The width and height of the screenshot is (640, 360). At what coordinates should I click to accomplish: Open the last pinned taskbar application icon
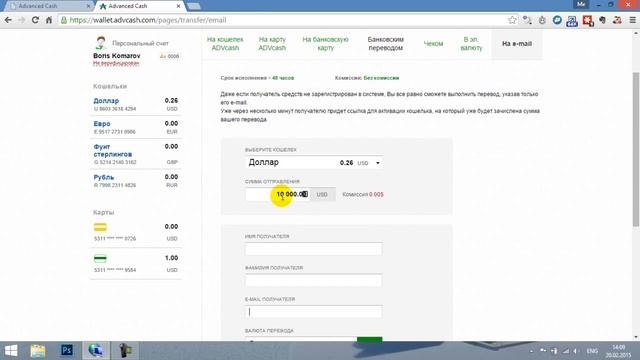point(125,351)
